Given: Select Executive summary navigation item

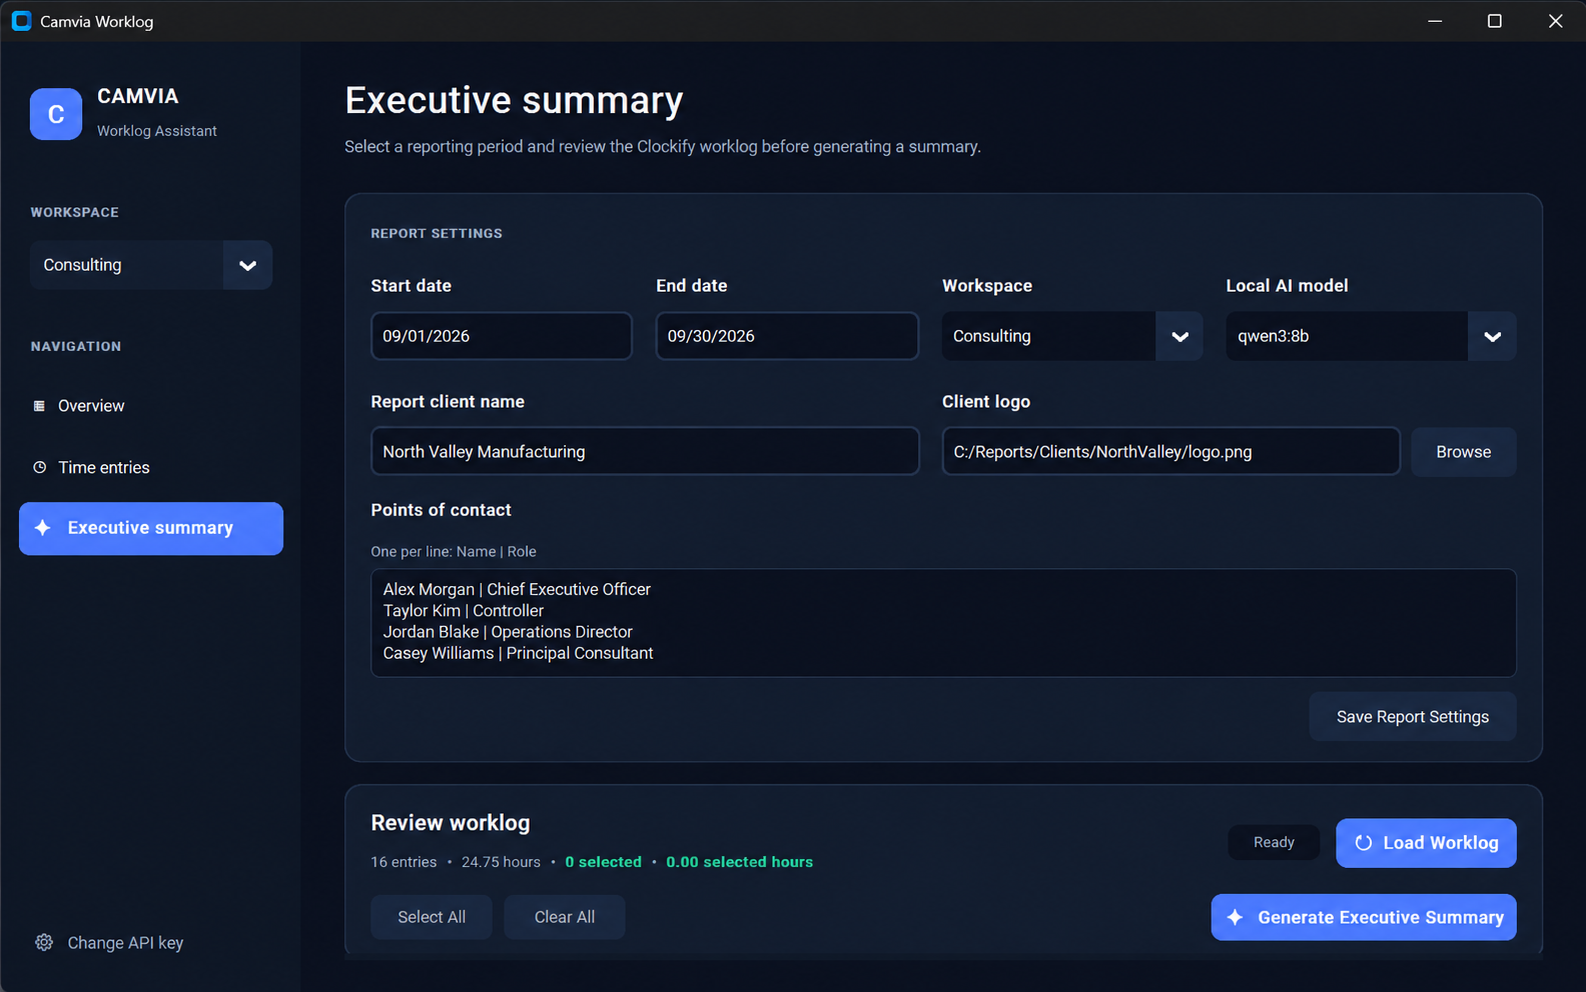Looking at the screenshot, I should (x=151, y=528).
